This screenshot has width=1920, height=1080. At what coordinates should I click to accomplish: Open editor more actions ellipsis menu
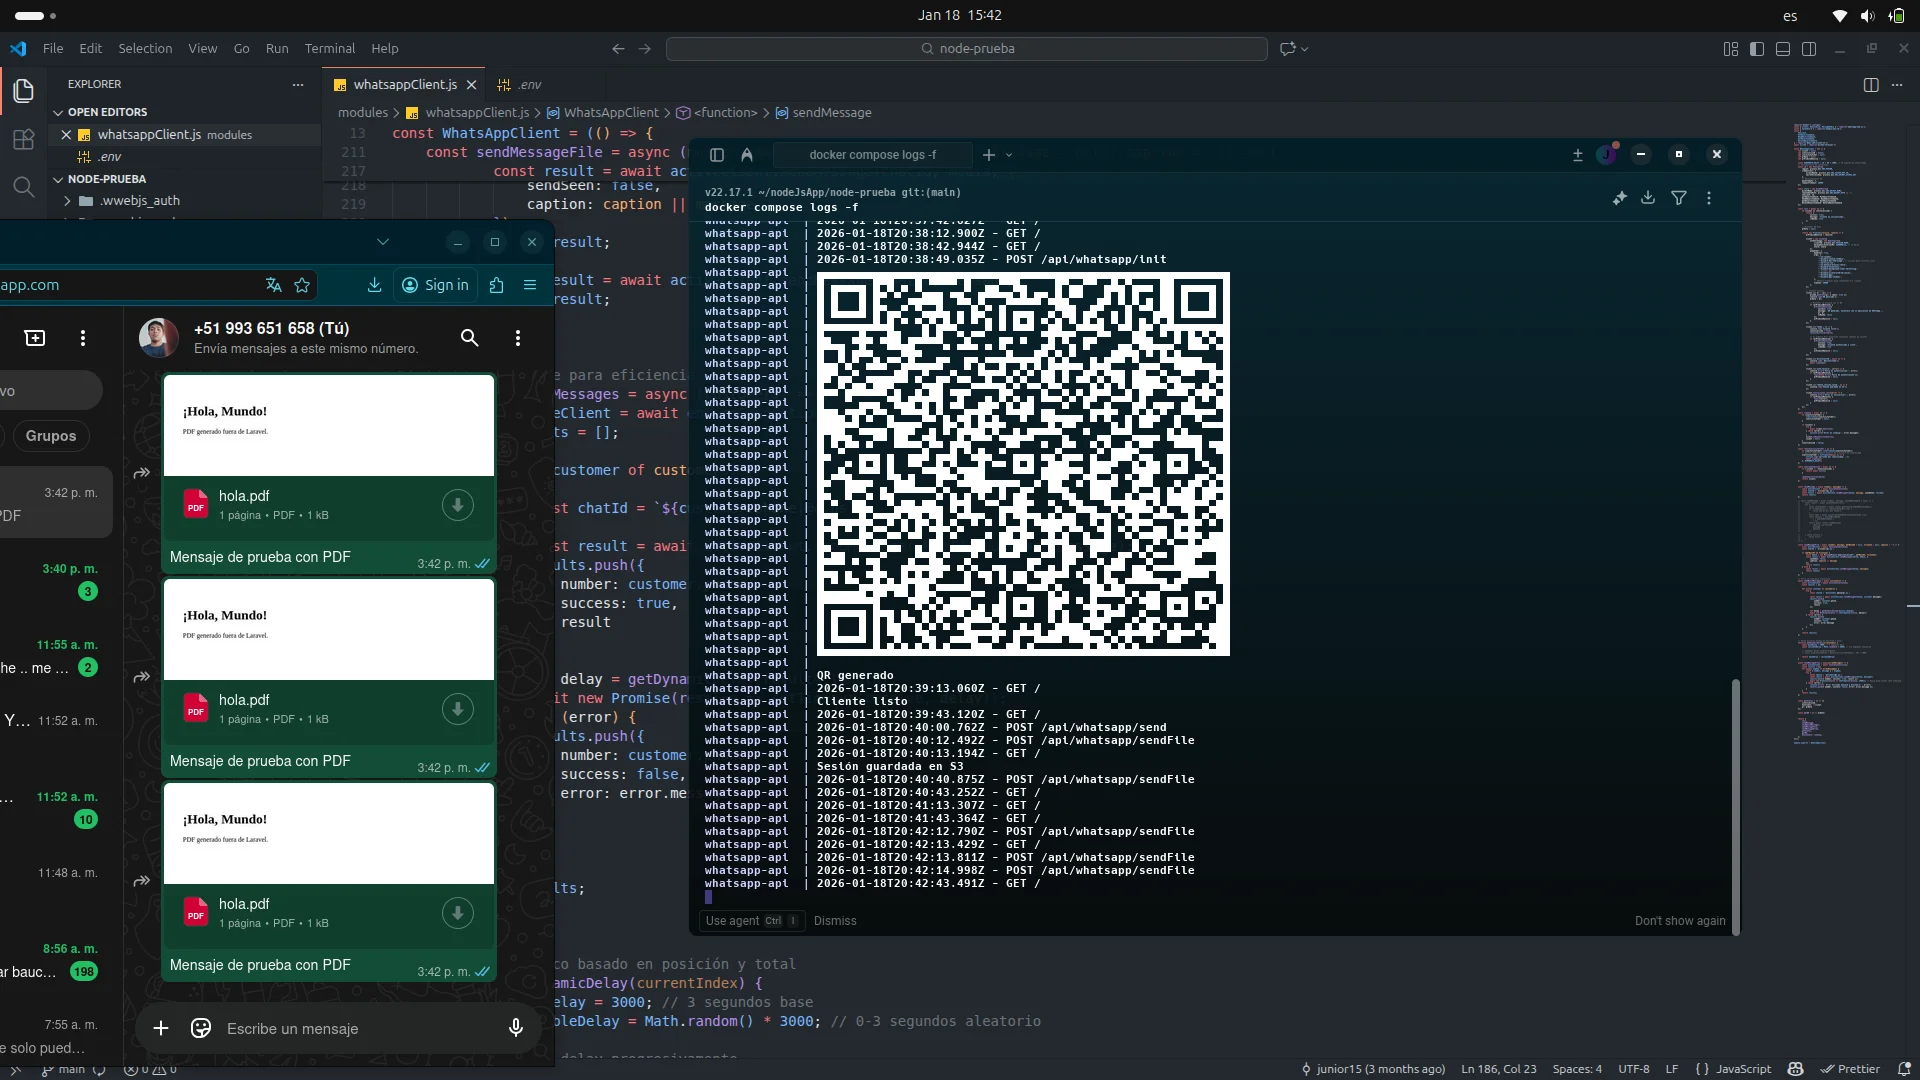point(1897,85)
